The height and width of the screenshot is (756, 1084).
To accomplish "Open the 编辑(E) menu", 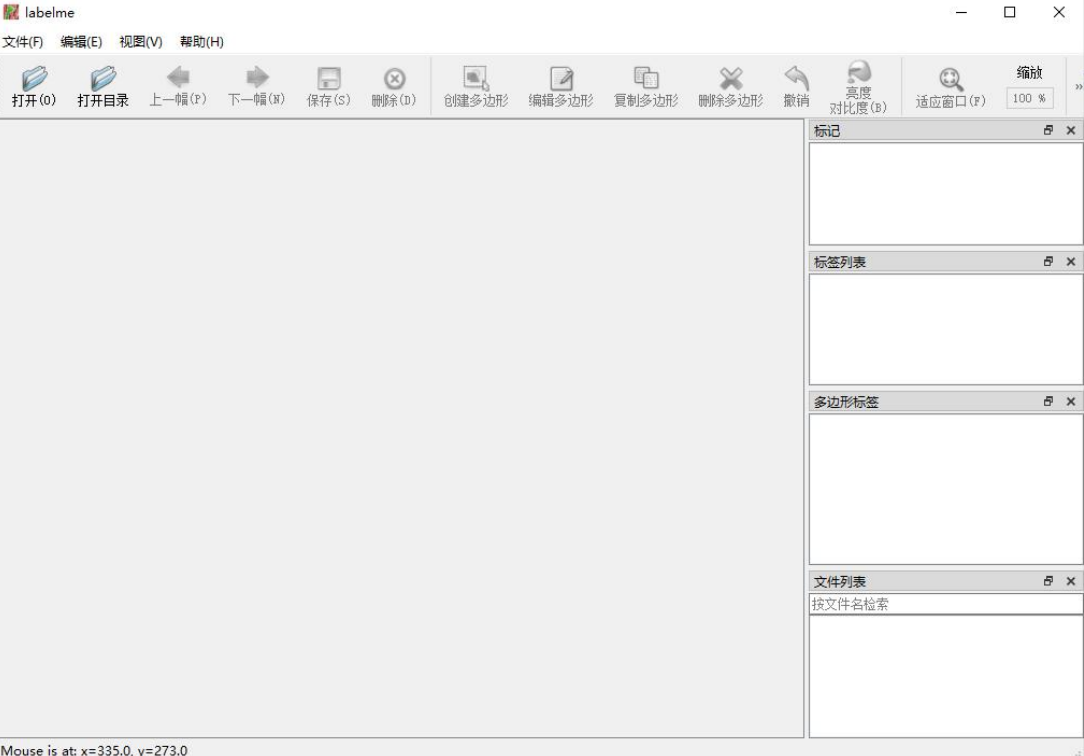I will pyautogui.click(x=82, y=42).
